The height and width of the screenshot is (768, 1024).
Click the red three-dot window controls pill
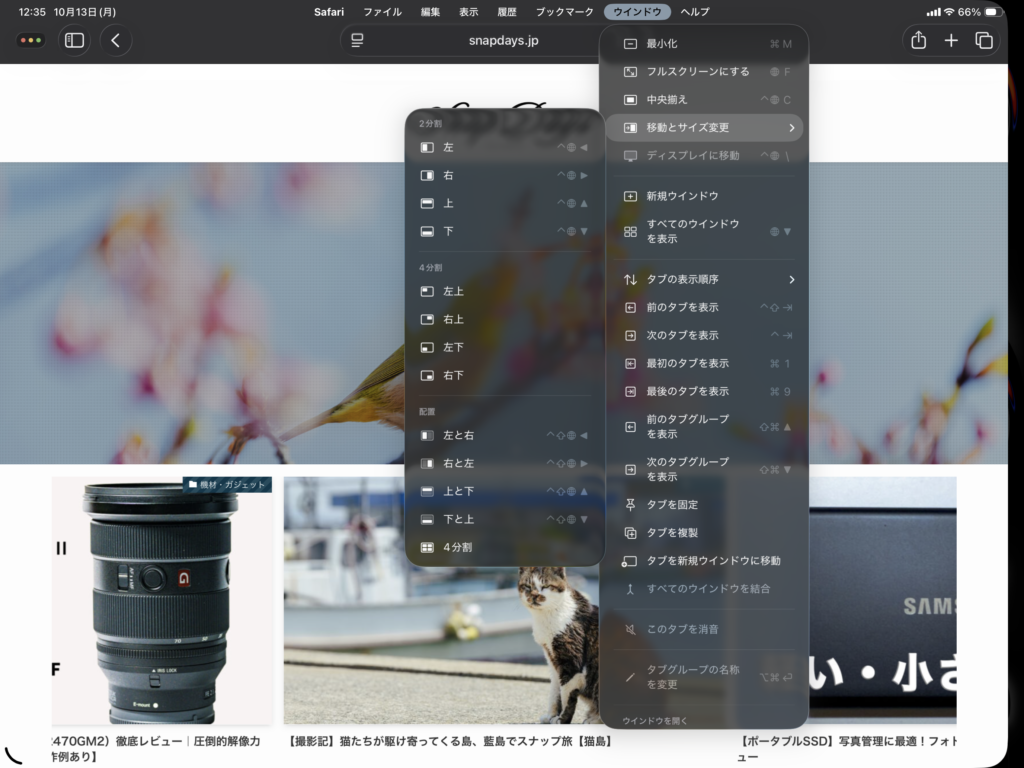tap(31, 40)
